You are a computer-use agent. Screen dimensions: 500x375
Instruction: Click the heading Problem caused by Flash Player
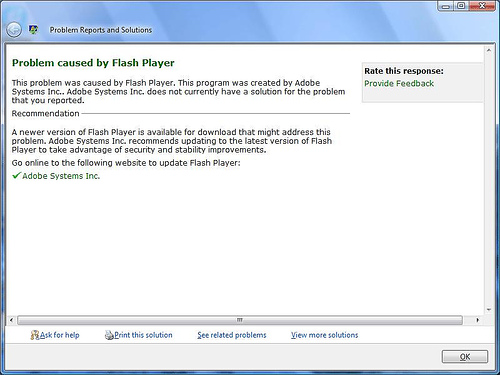[x=93, y=63]
